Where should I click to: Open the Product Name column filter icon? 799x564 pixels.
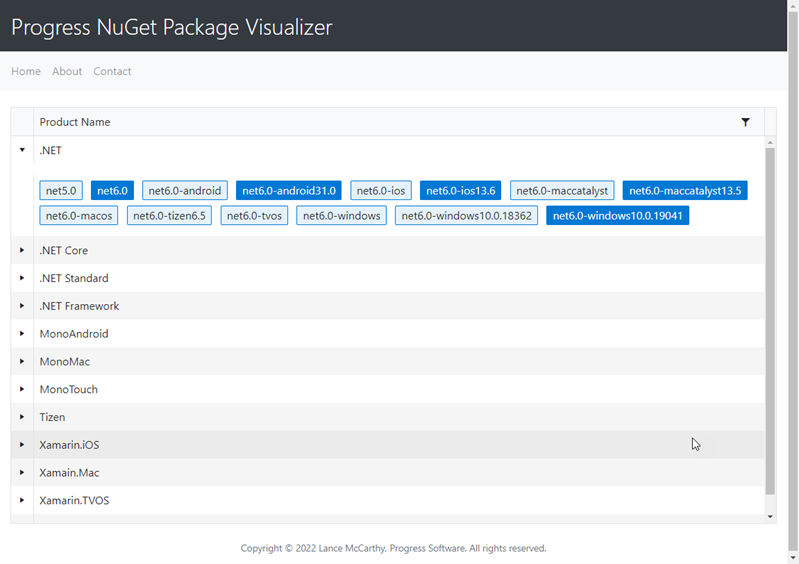point(745,122)
